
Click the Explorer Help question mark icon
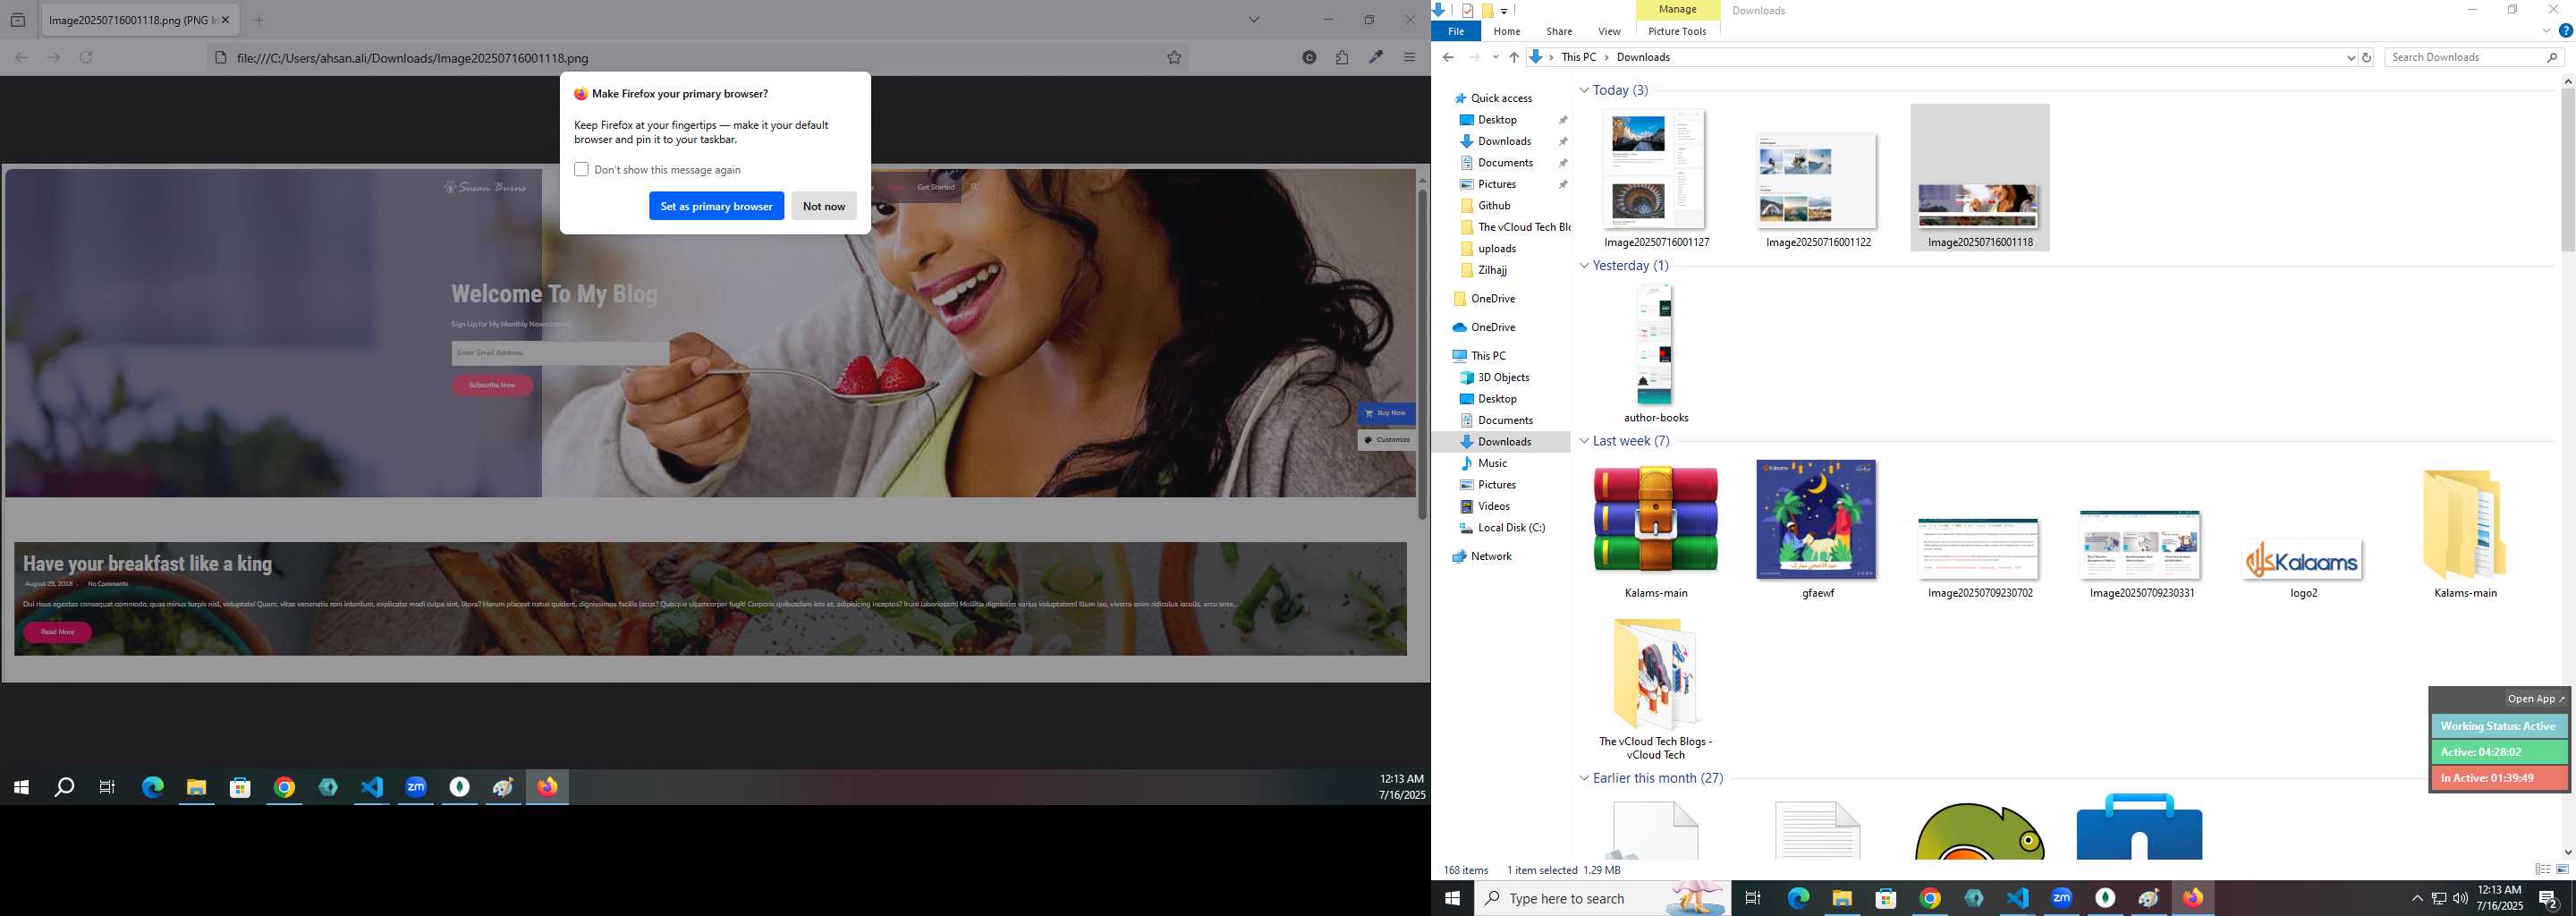coord(2565,31)
